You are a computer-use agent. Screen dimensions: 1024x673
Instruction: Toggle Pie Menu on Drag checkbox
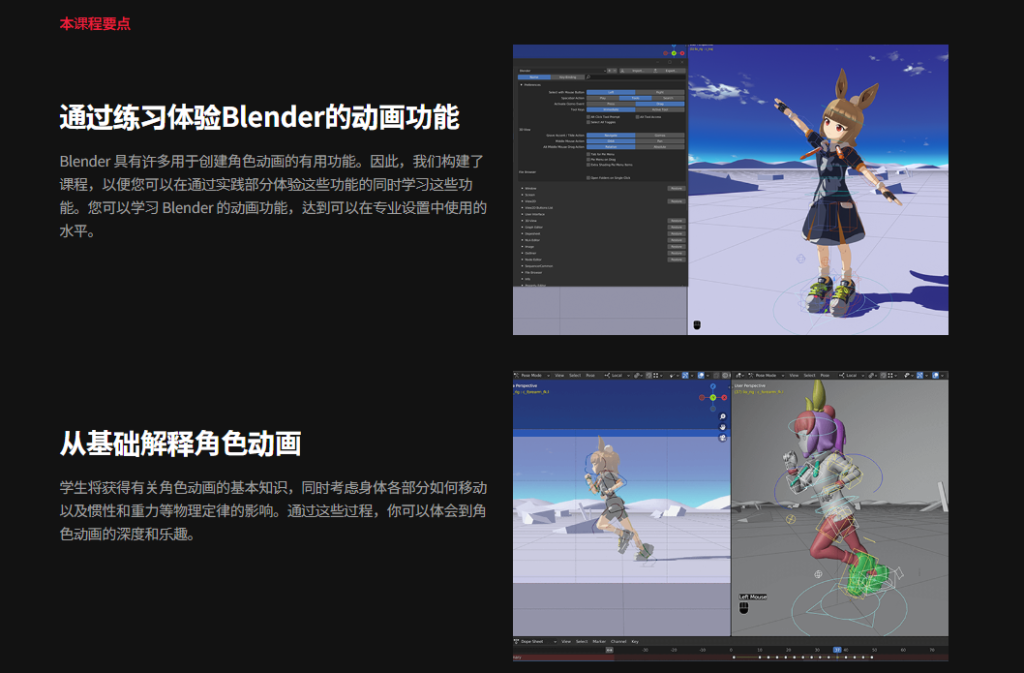click(x=588, y=159)
